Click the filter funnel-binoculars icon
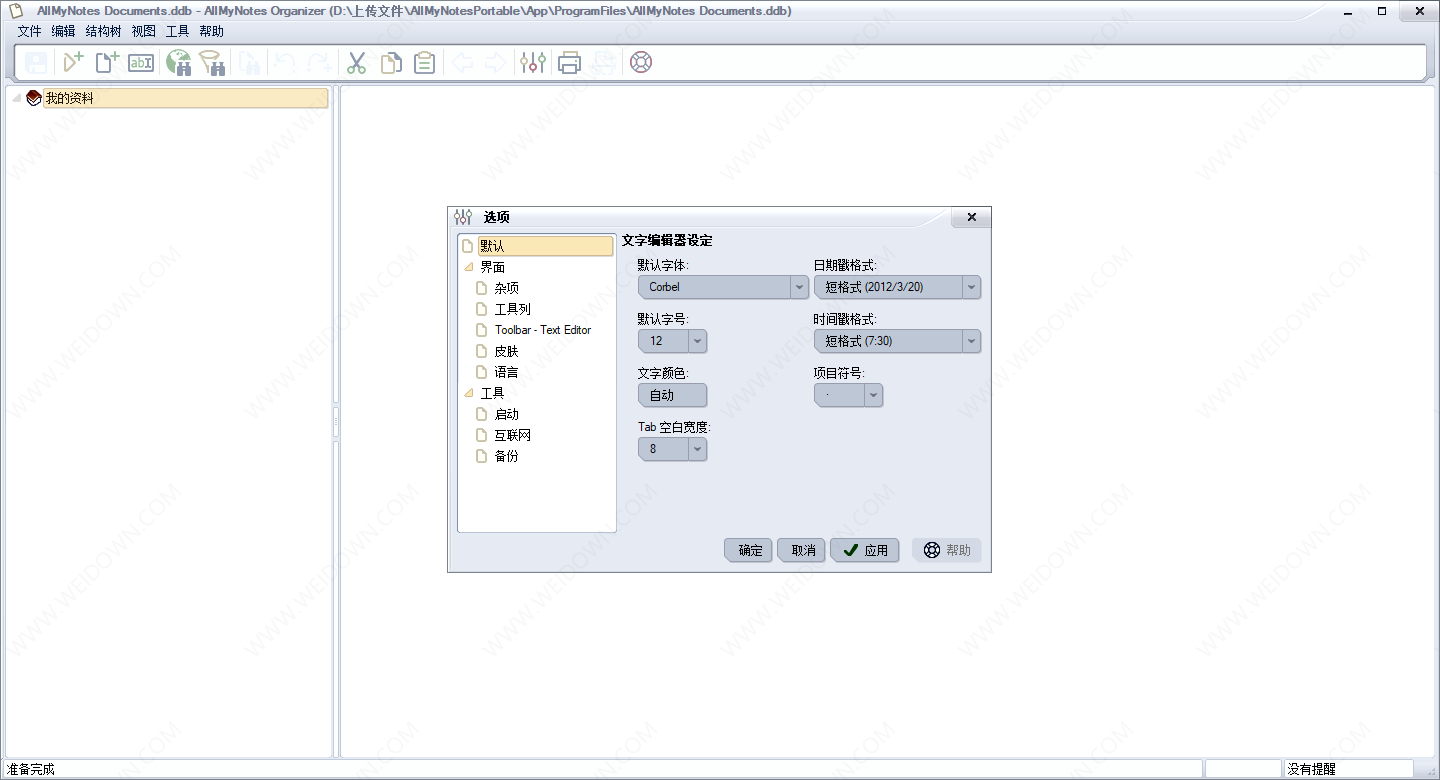Screen dimensions: 1440x780 [212, 63]
